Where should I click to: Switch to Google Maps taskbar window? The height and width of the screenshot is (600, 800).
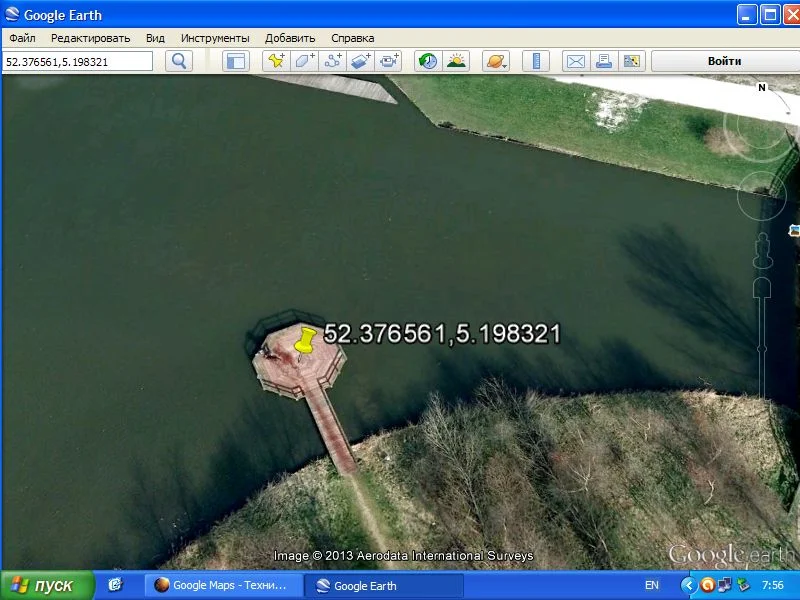[x=223, y=585]
